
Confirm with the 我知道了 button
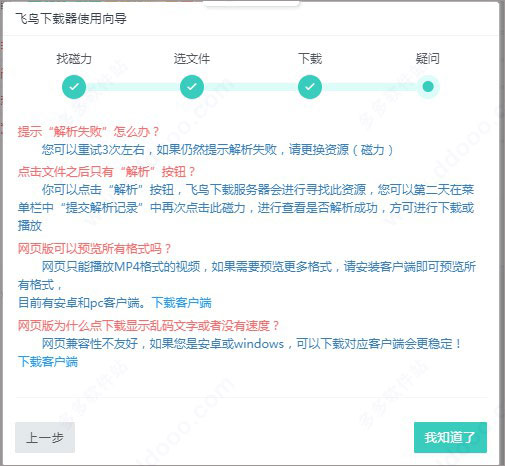450,438
